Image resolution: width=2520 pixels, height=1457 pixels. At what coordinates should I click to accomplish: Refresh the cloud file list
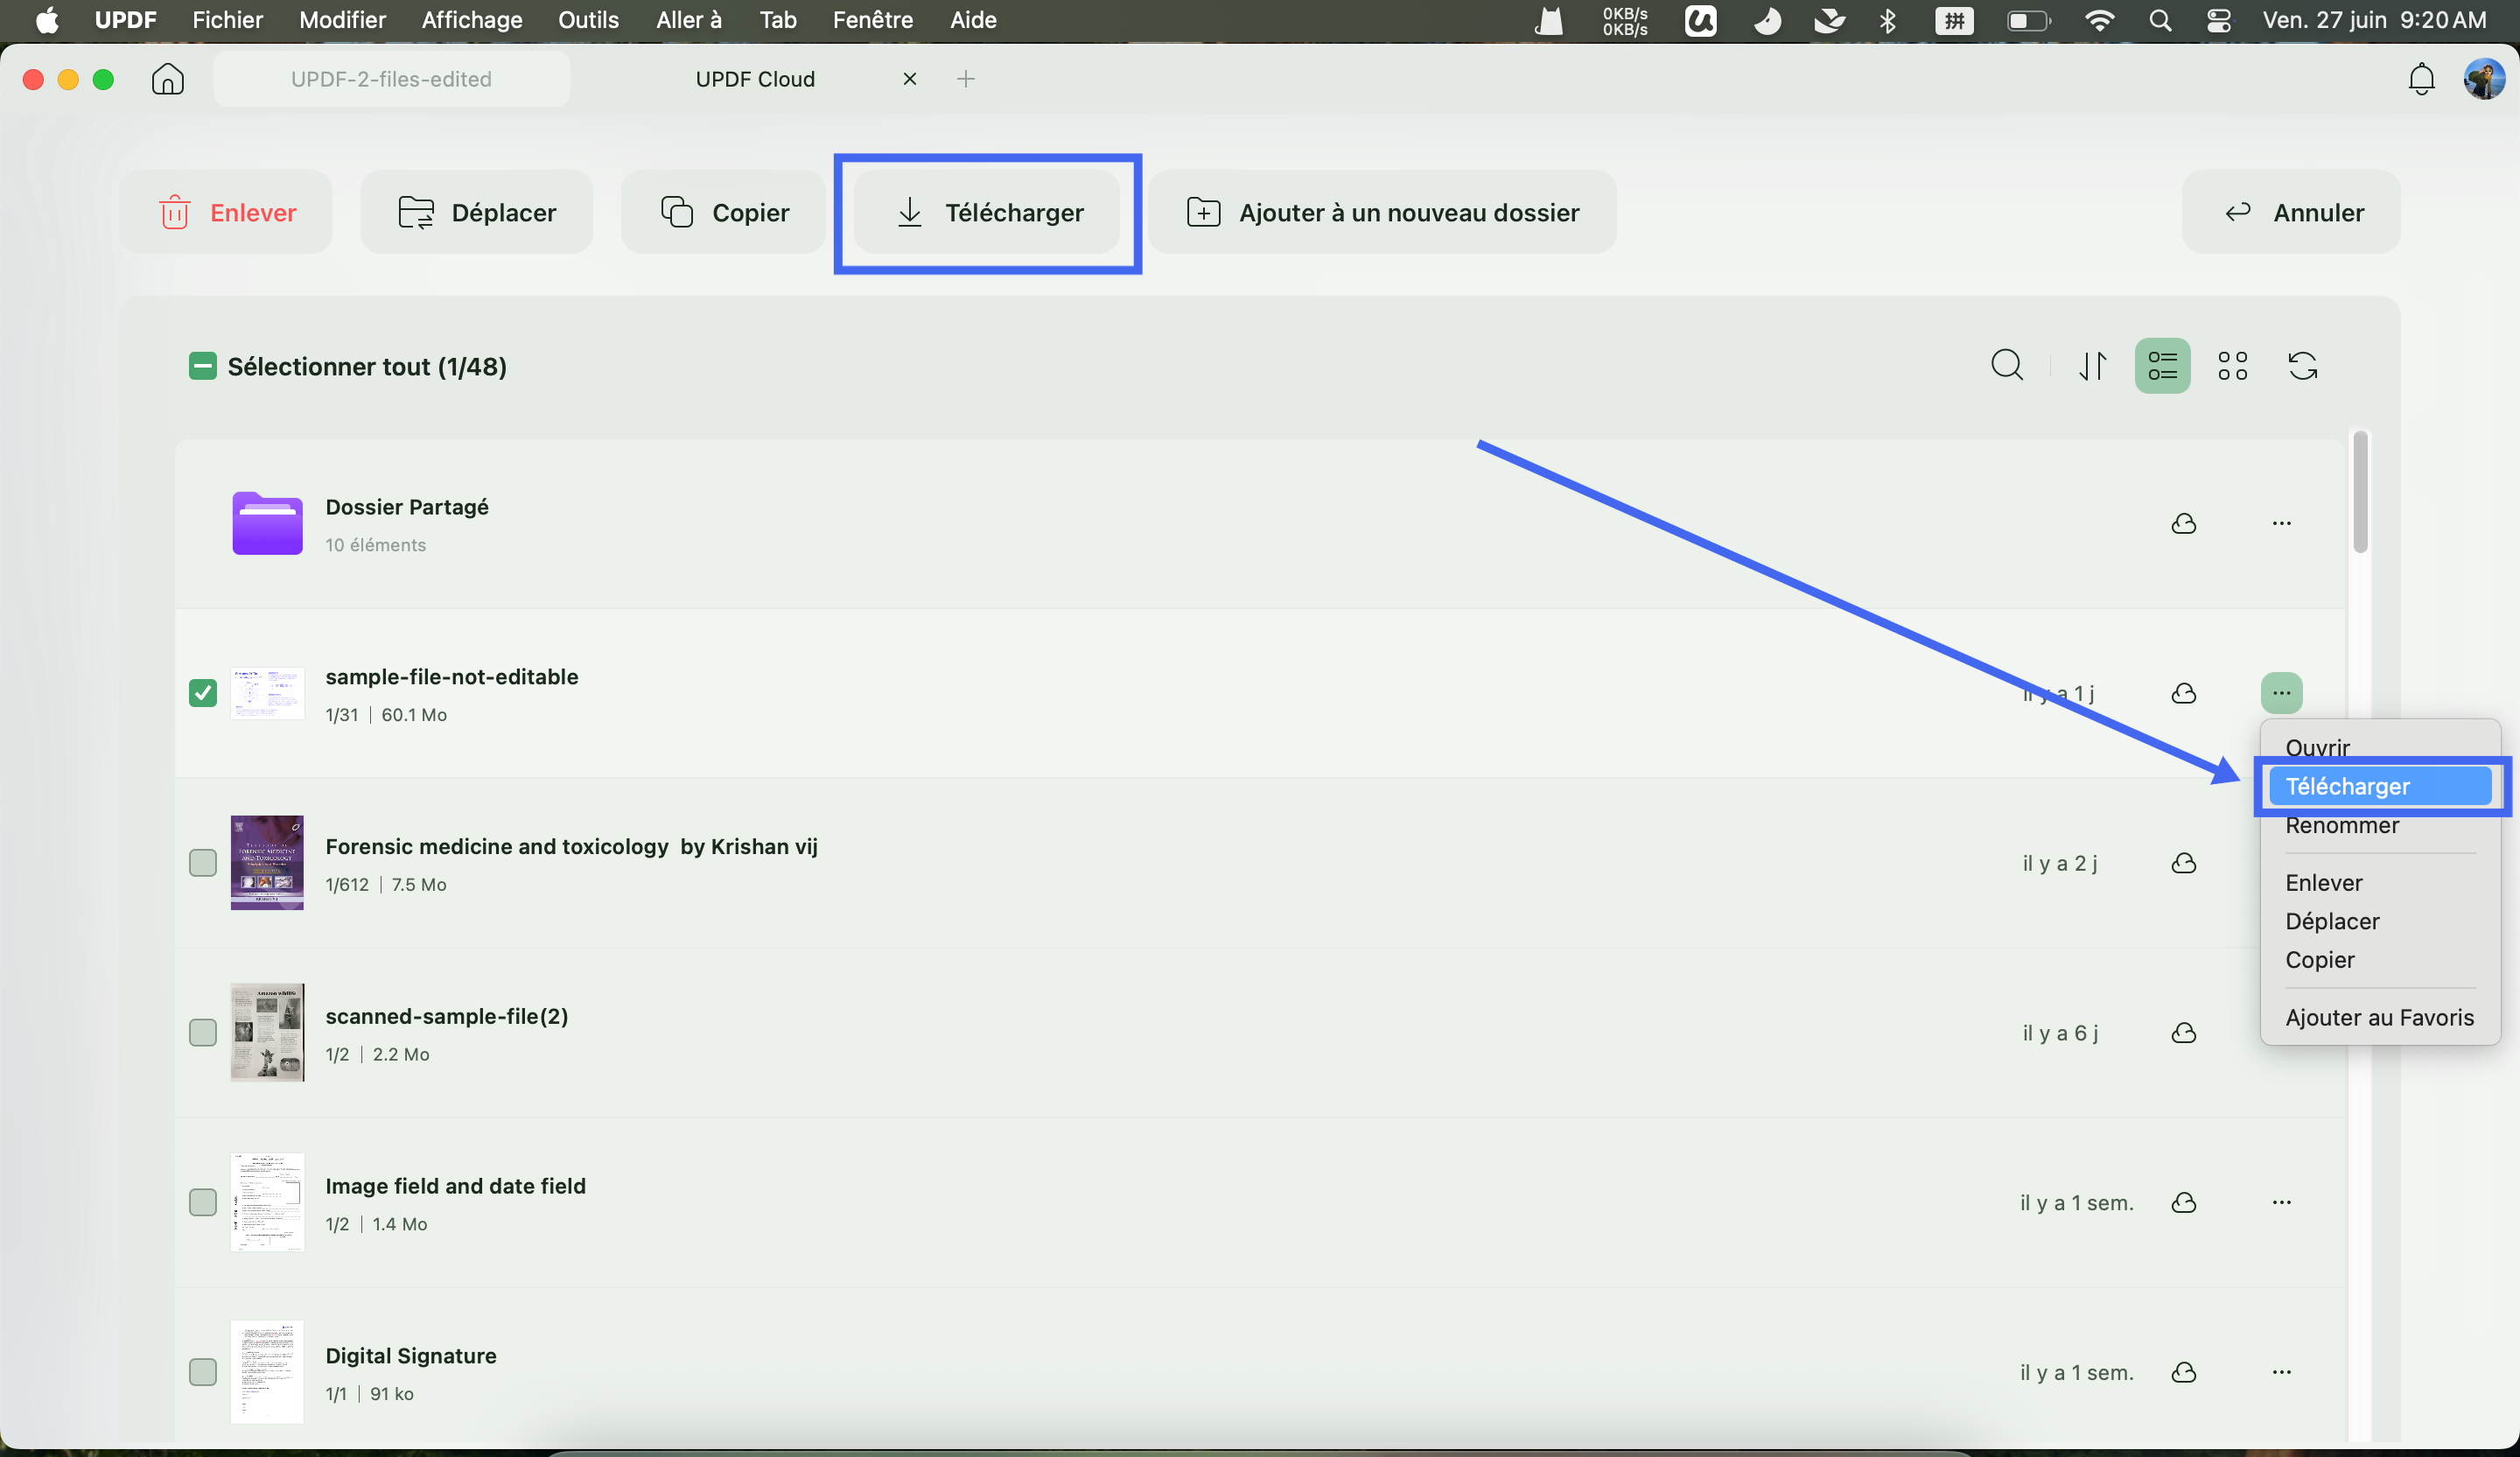[2302, 365]
